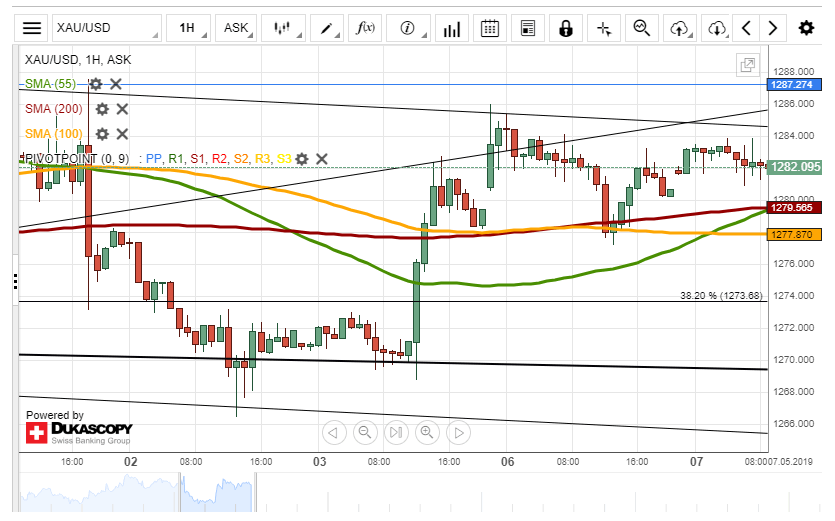Click the 1282.095 current price tag
Viewport: 835px width, 521px height.
[x=795, y=167]
